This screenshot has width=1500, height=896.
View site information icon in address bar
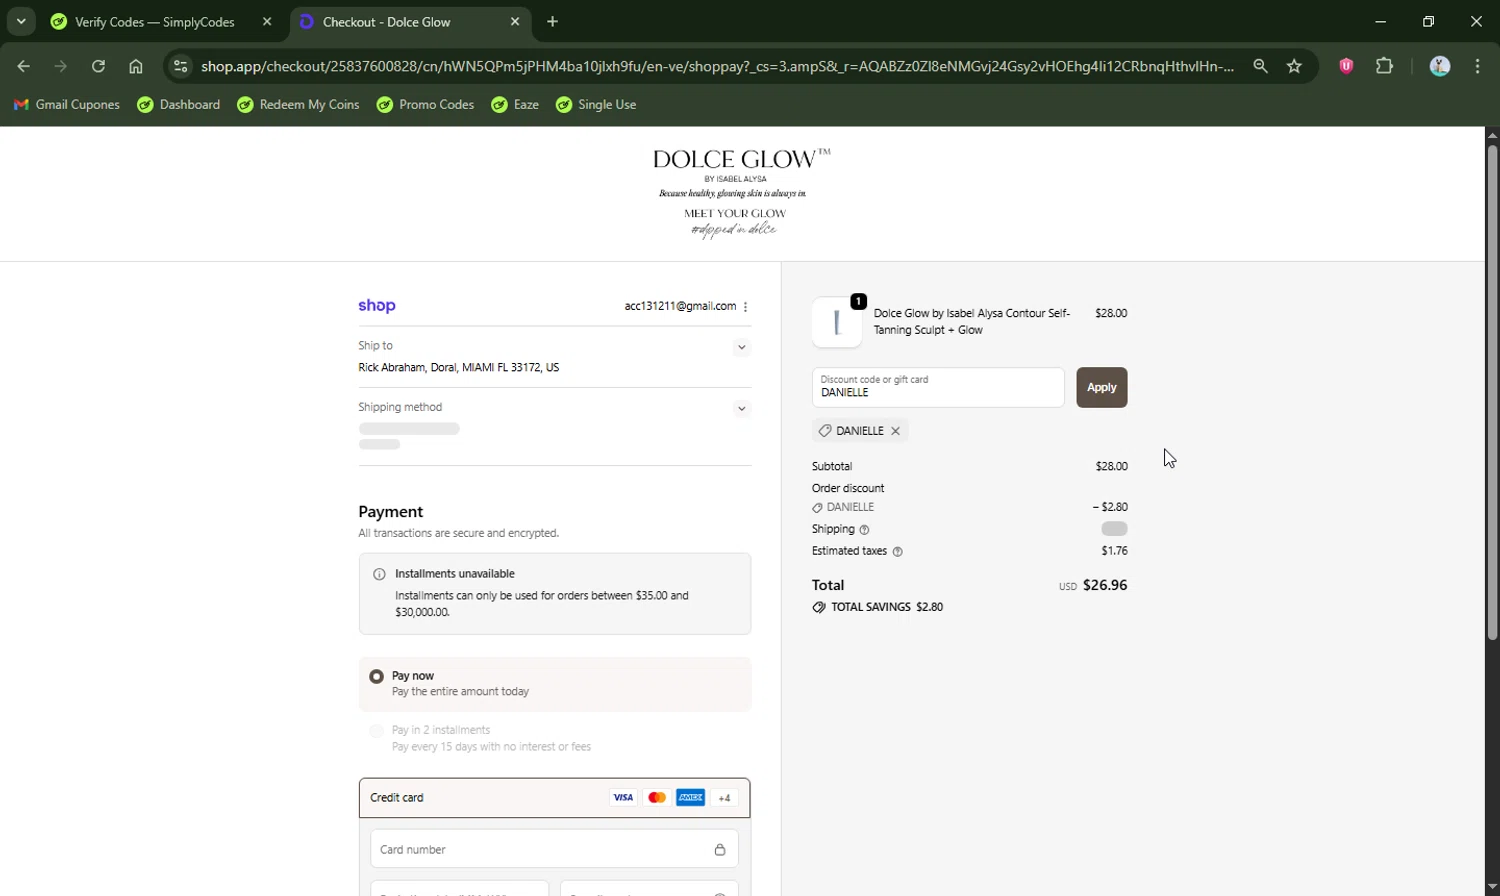click(181, 66)
